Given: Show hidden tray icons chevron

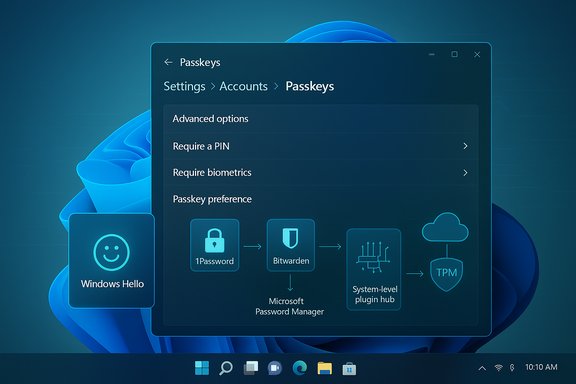Looking at the screenshot, I should [x=482, y=368].
